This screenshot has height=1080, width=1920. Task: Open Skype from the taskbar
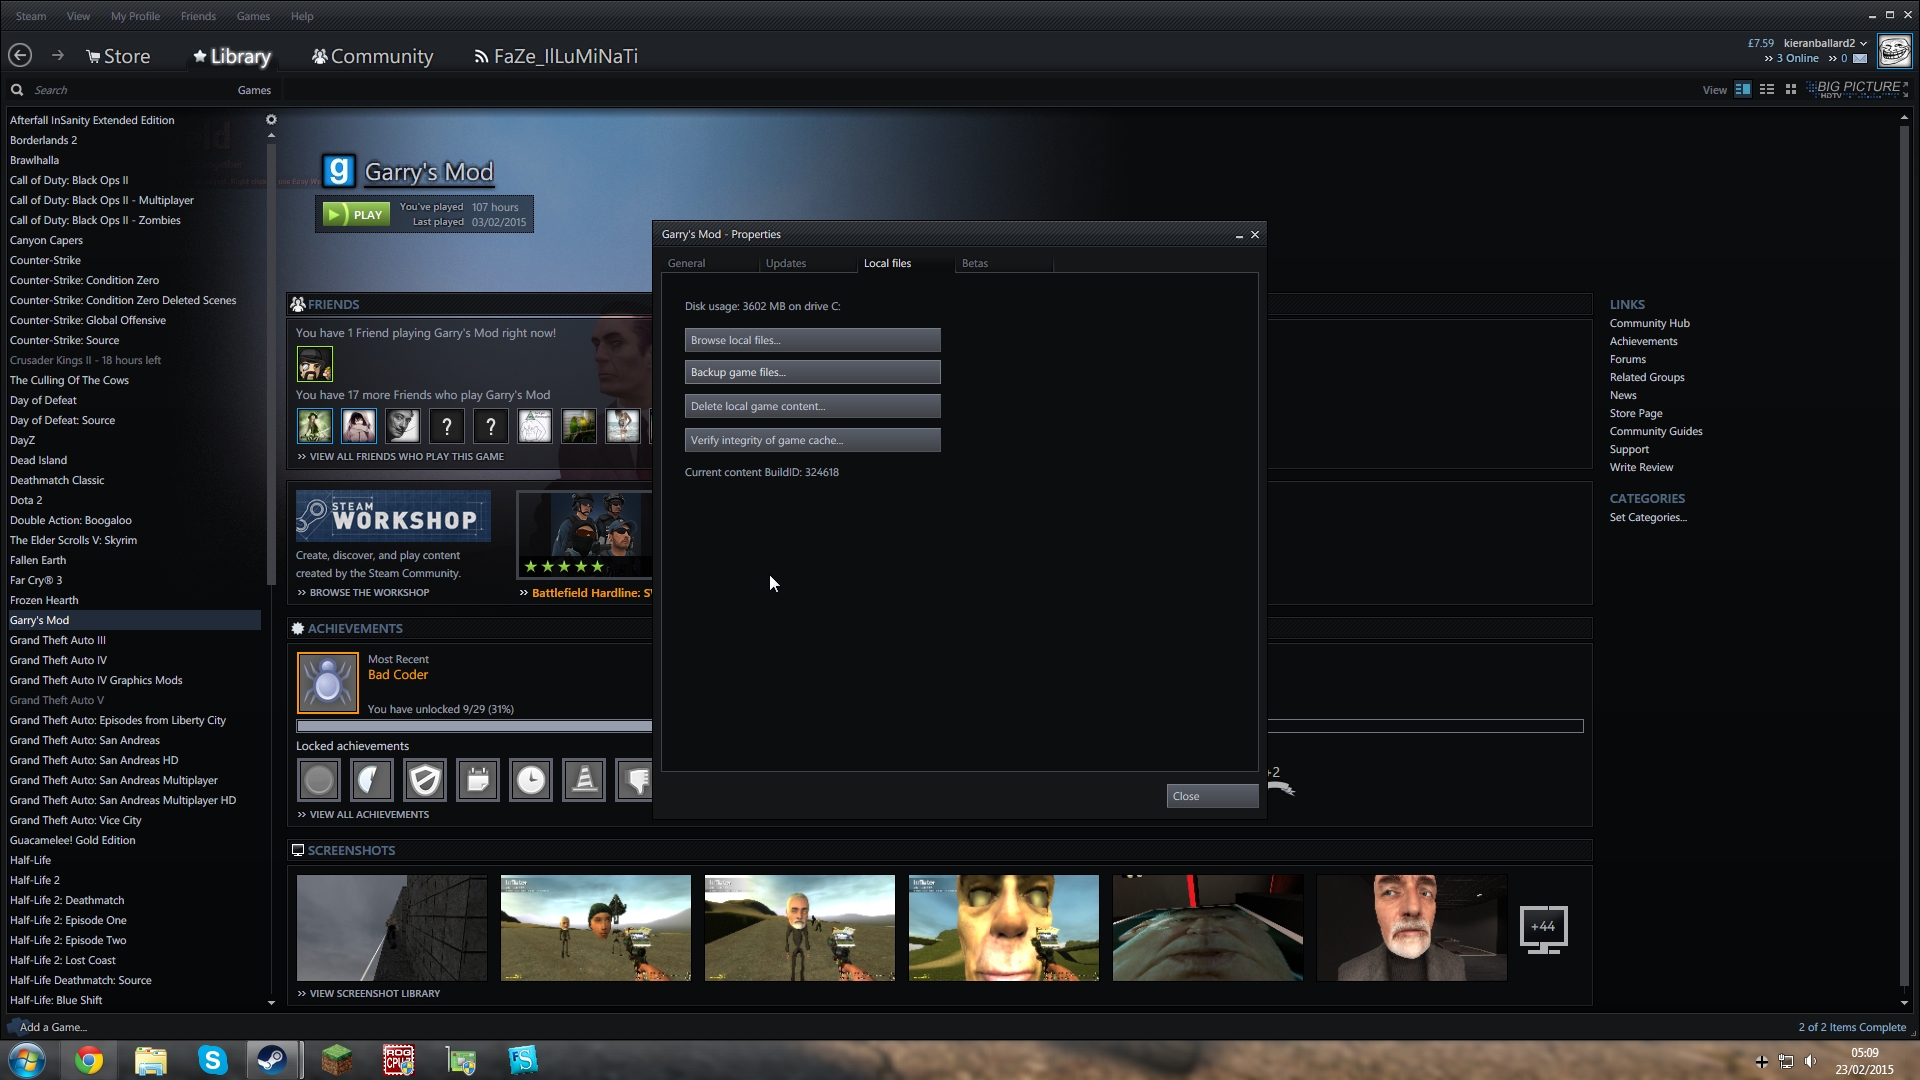tap(212, 1060)
